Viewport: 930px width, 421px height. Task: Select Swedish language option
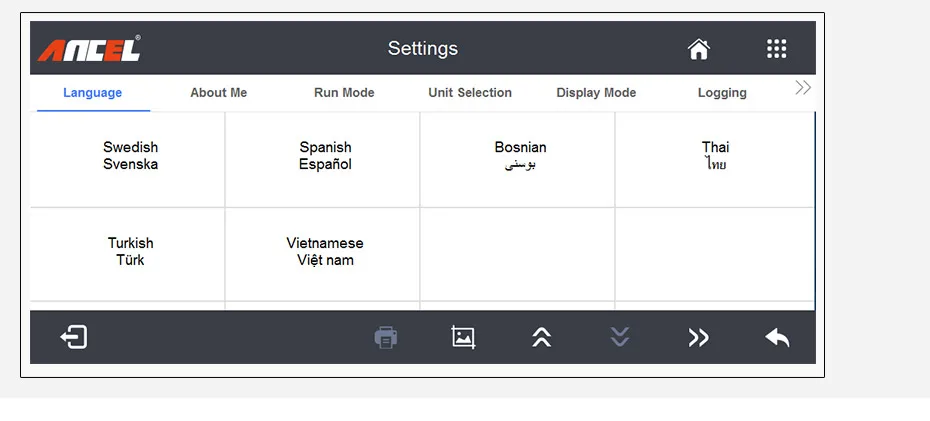(x=130, y=156)
